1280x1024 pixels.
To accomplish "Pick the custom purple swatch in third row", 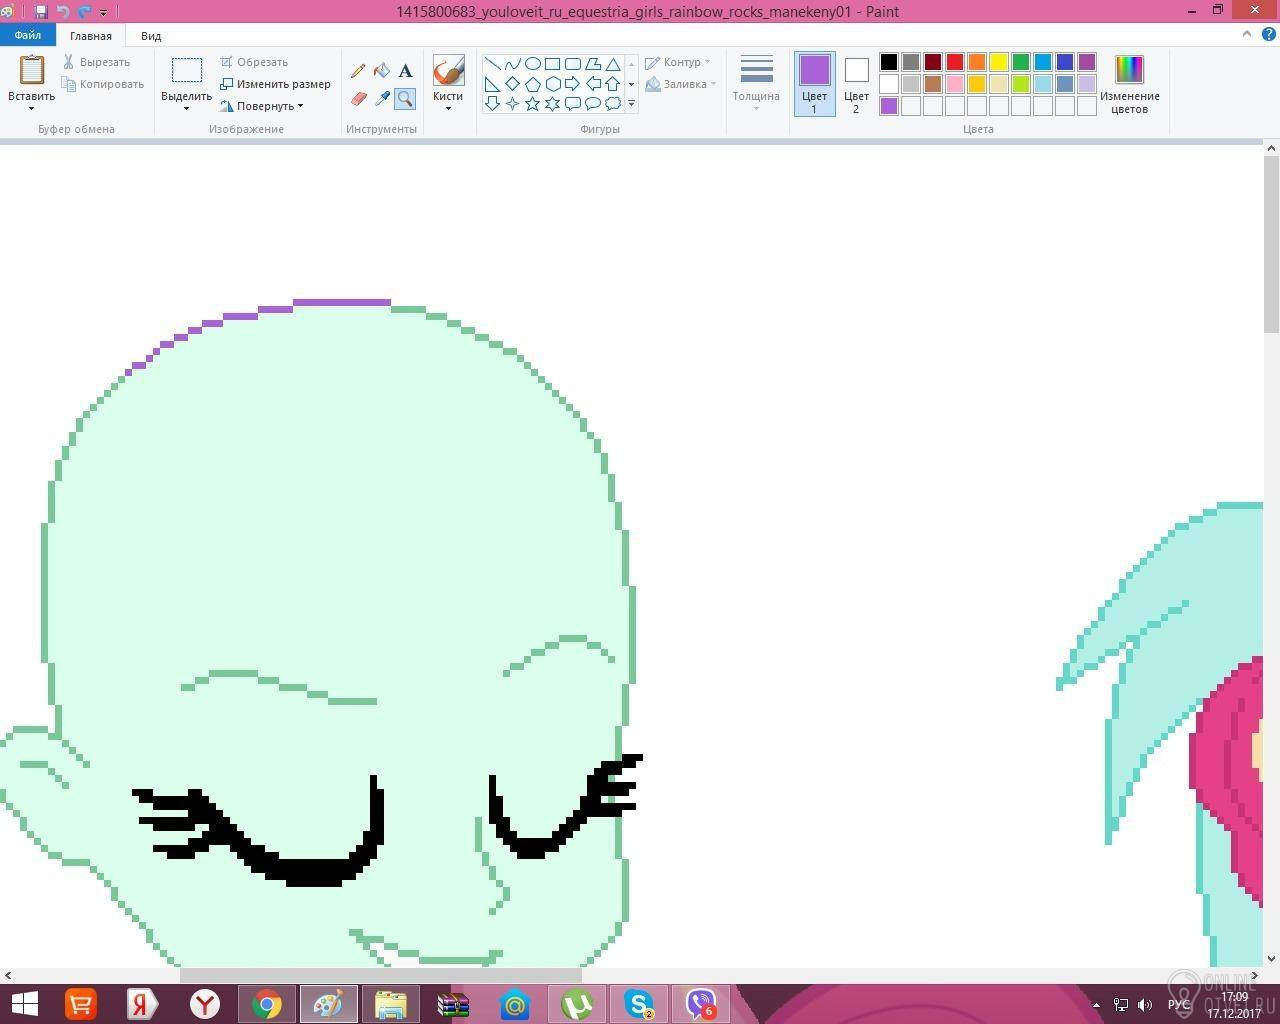I will coord(889,106).
